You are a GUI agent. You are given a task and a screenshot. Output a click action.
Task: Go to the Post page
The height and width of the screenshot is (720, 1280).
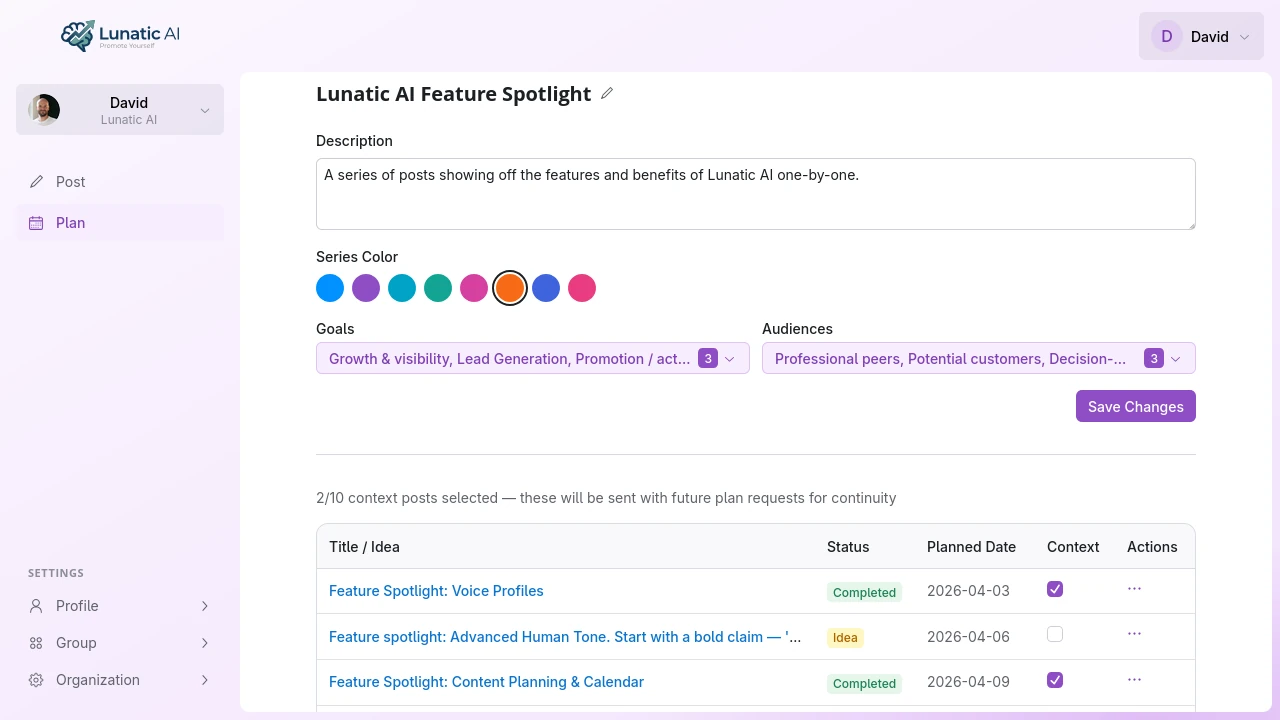click(120, 182)
